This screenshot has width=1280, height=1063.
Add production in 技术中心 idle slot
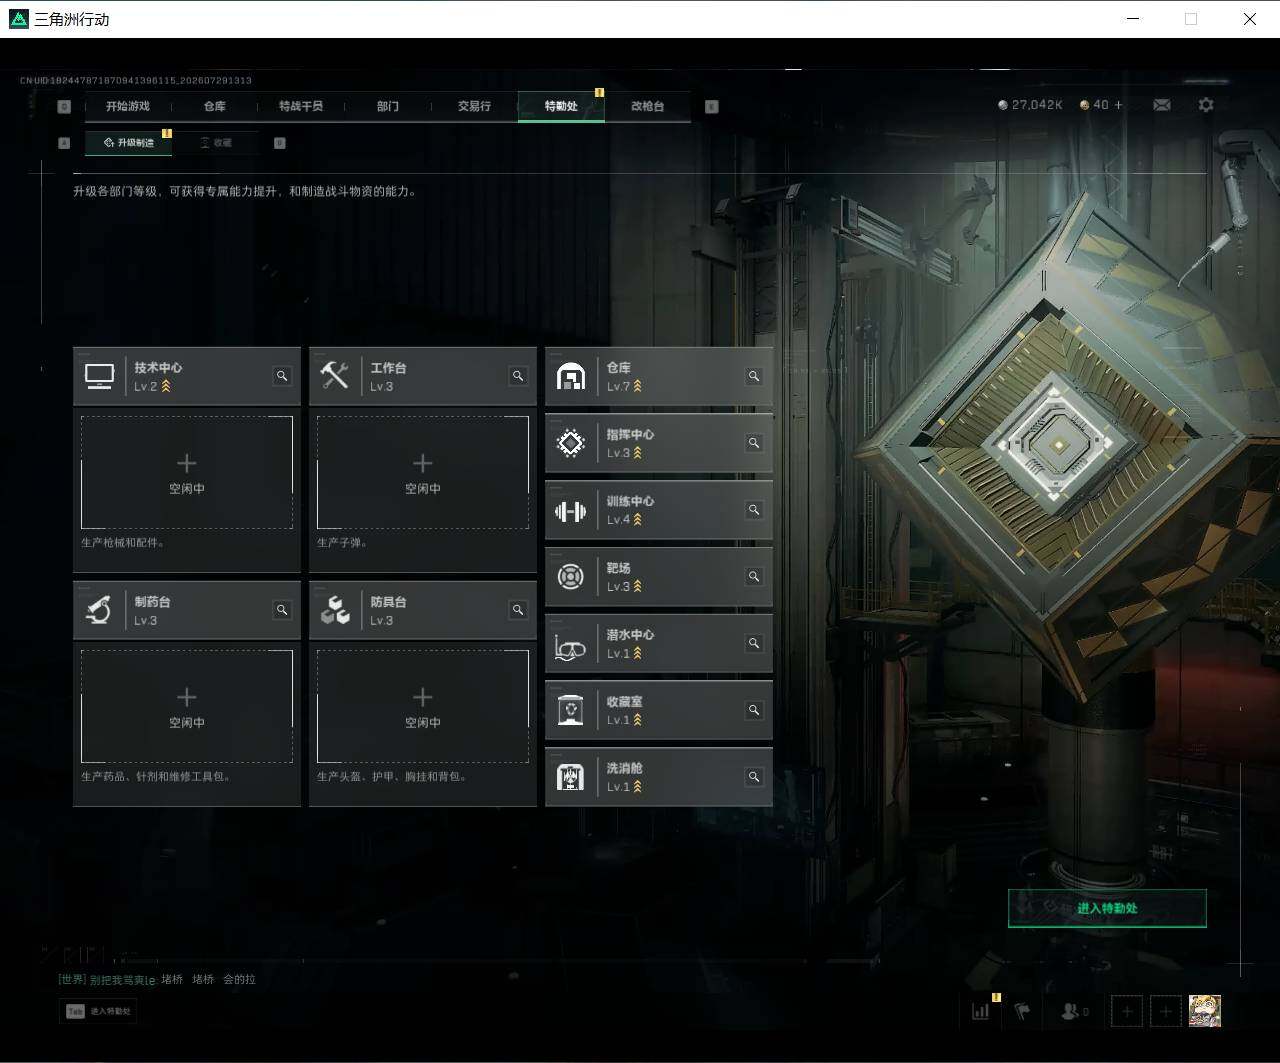click(187, 472)
